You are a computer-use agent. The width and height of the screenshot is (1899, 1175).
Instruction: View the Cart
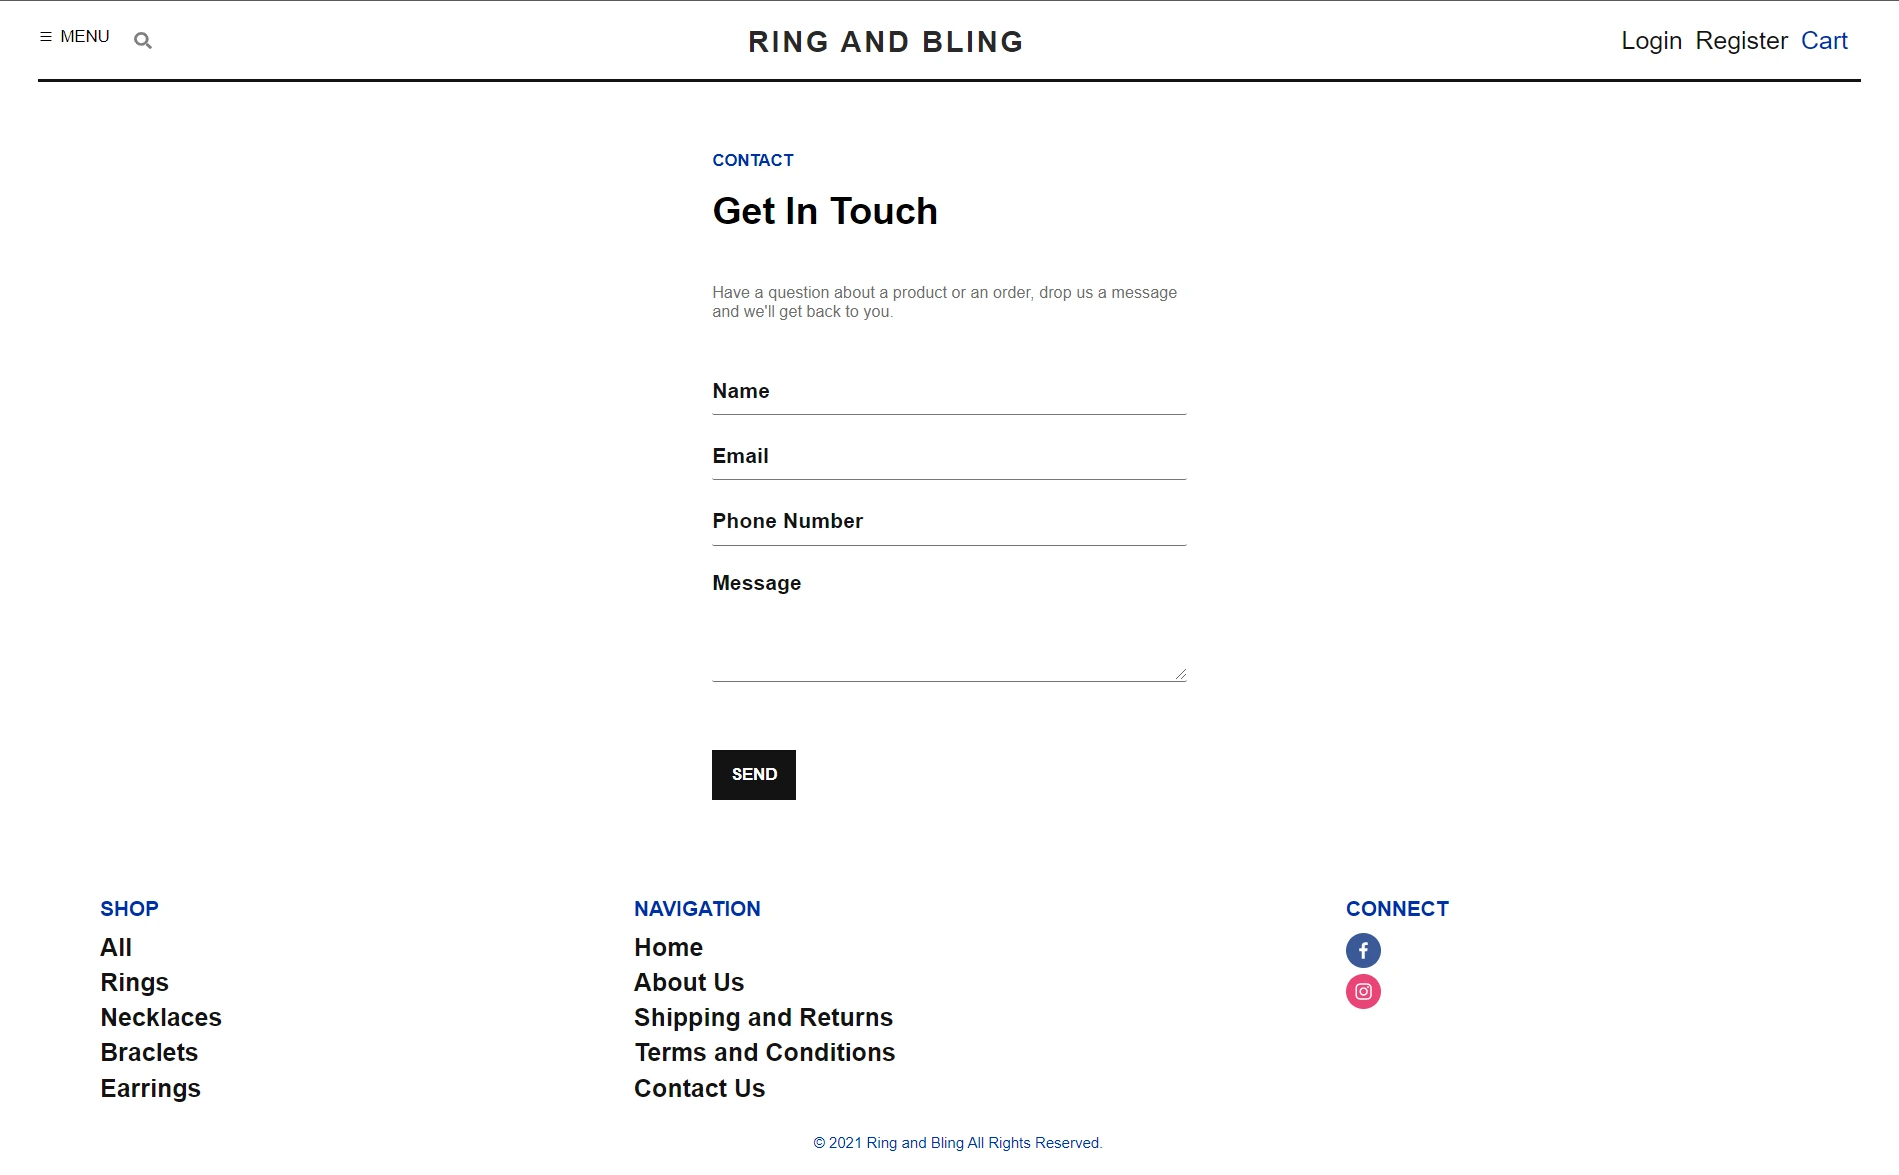tap(1824, 41)
